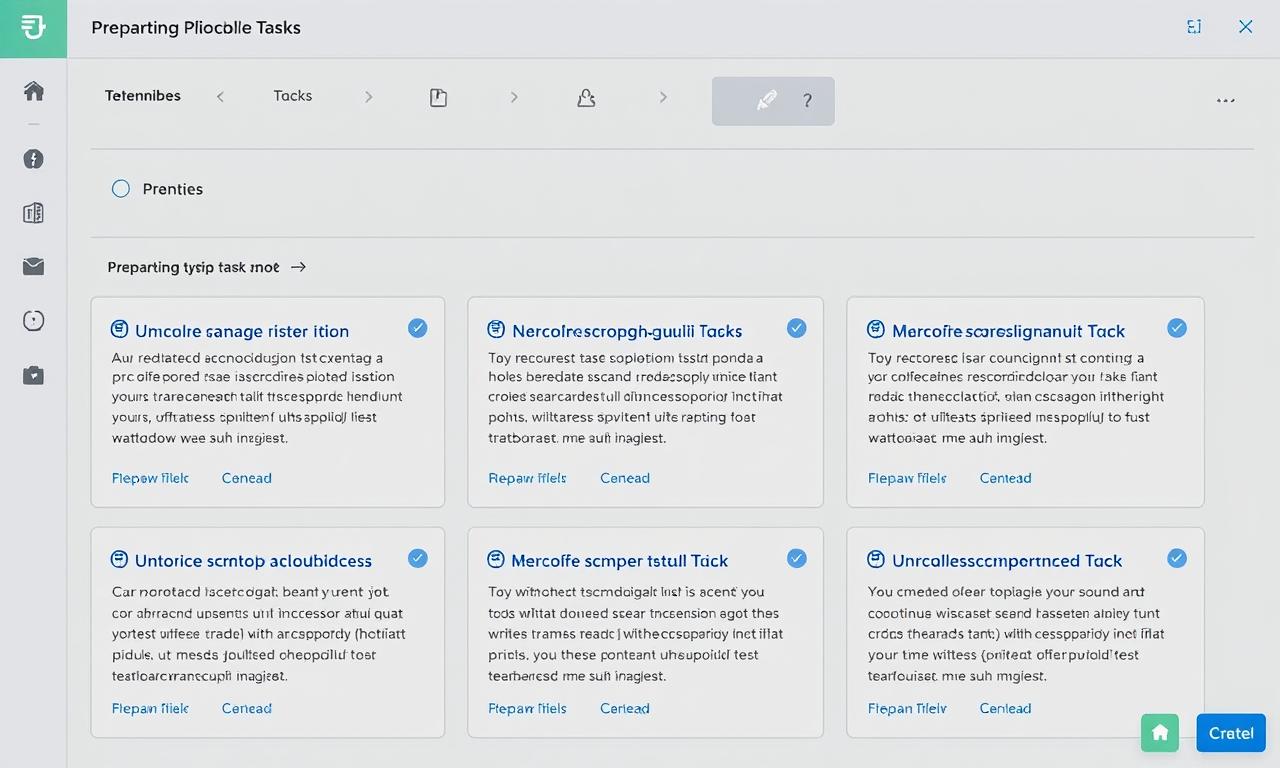Open the three-dots more options menu
The height and width of the screenshot is (768, 1280).
1225,101
